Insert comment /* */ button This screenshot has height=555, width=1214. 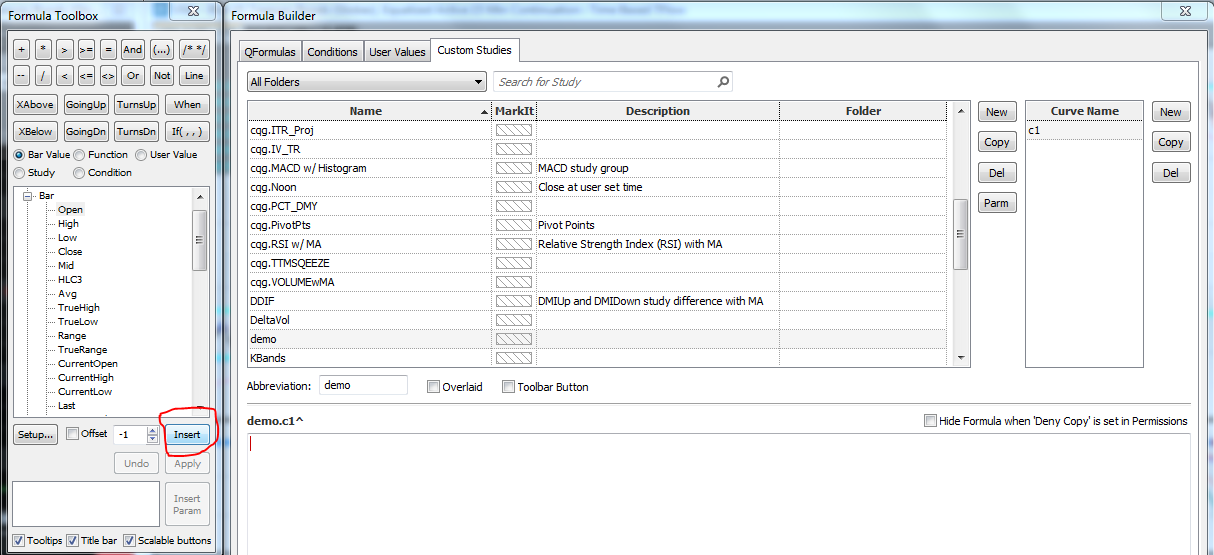point(194,49)
